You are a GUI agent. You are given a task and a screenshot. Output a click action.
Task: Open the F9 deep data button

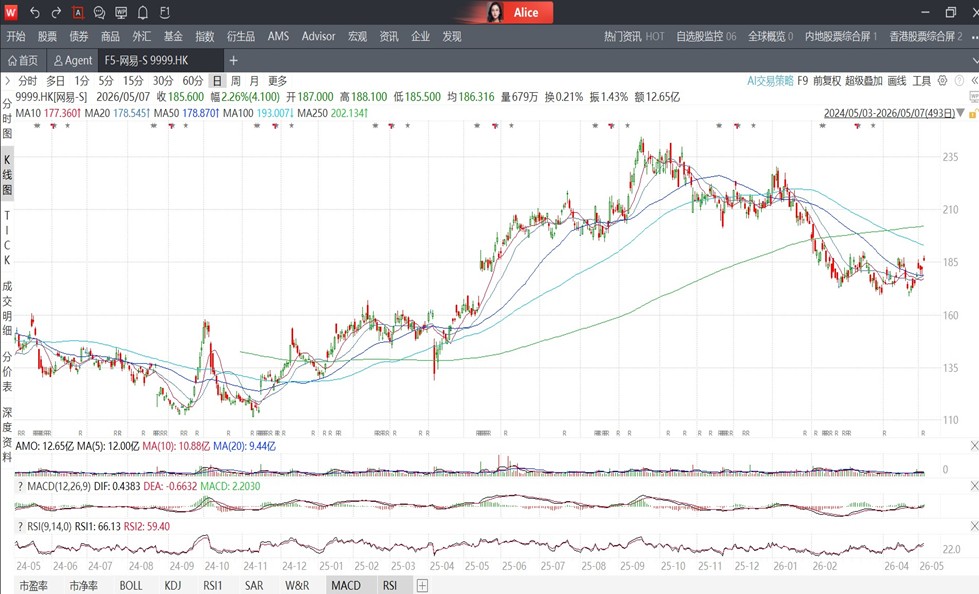[x=802, y=81]
